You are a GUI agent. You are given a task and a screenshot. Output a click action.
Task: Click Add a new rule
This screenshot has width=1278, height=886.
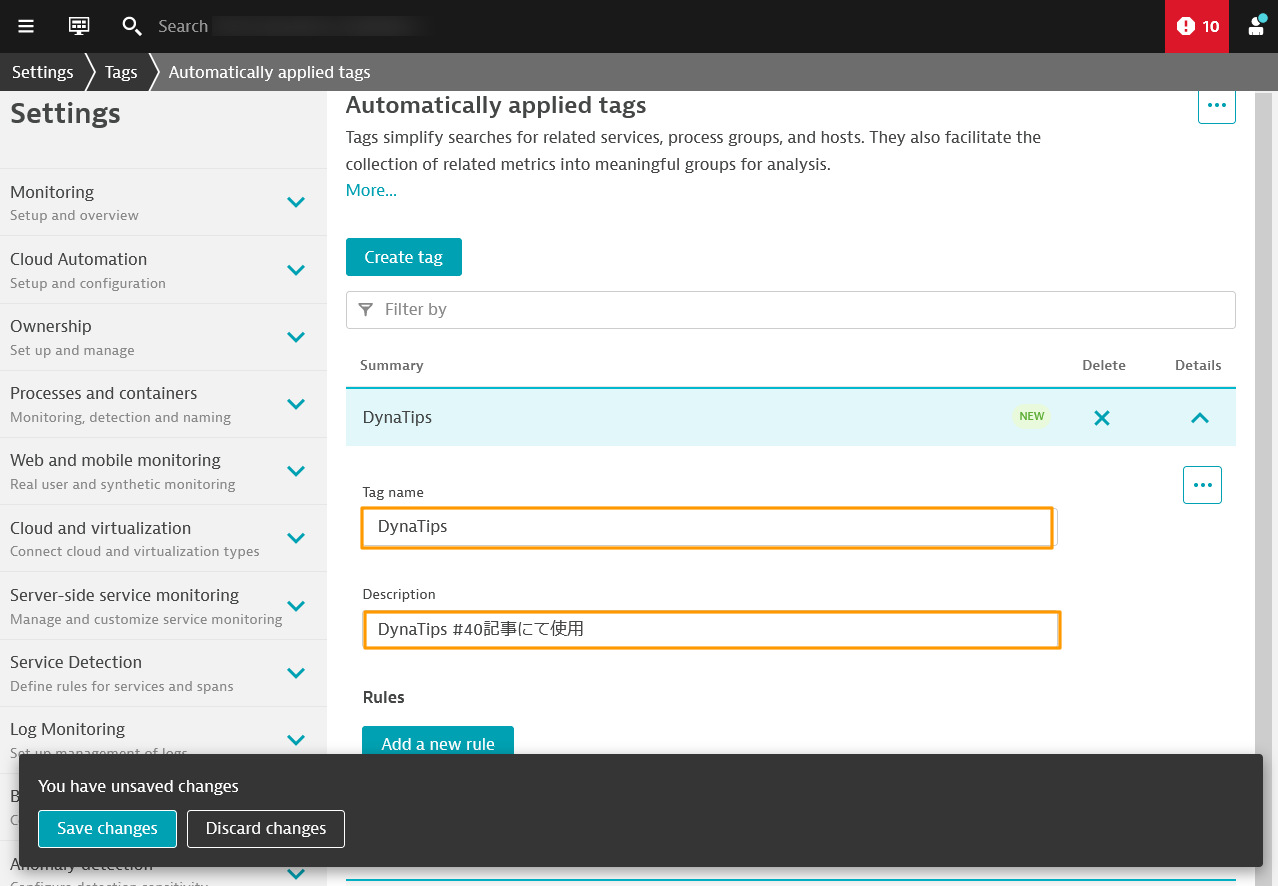pos(437,743)
